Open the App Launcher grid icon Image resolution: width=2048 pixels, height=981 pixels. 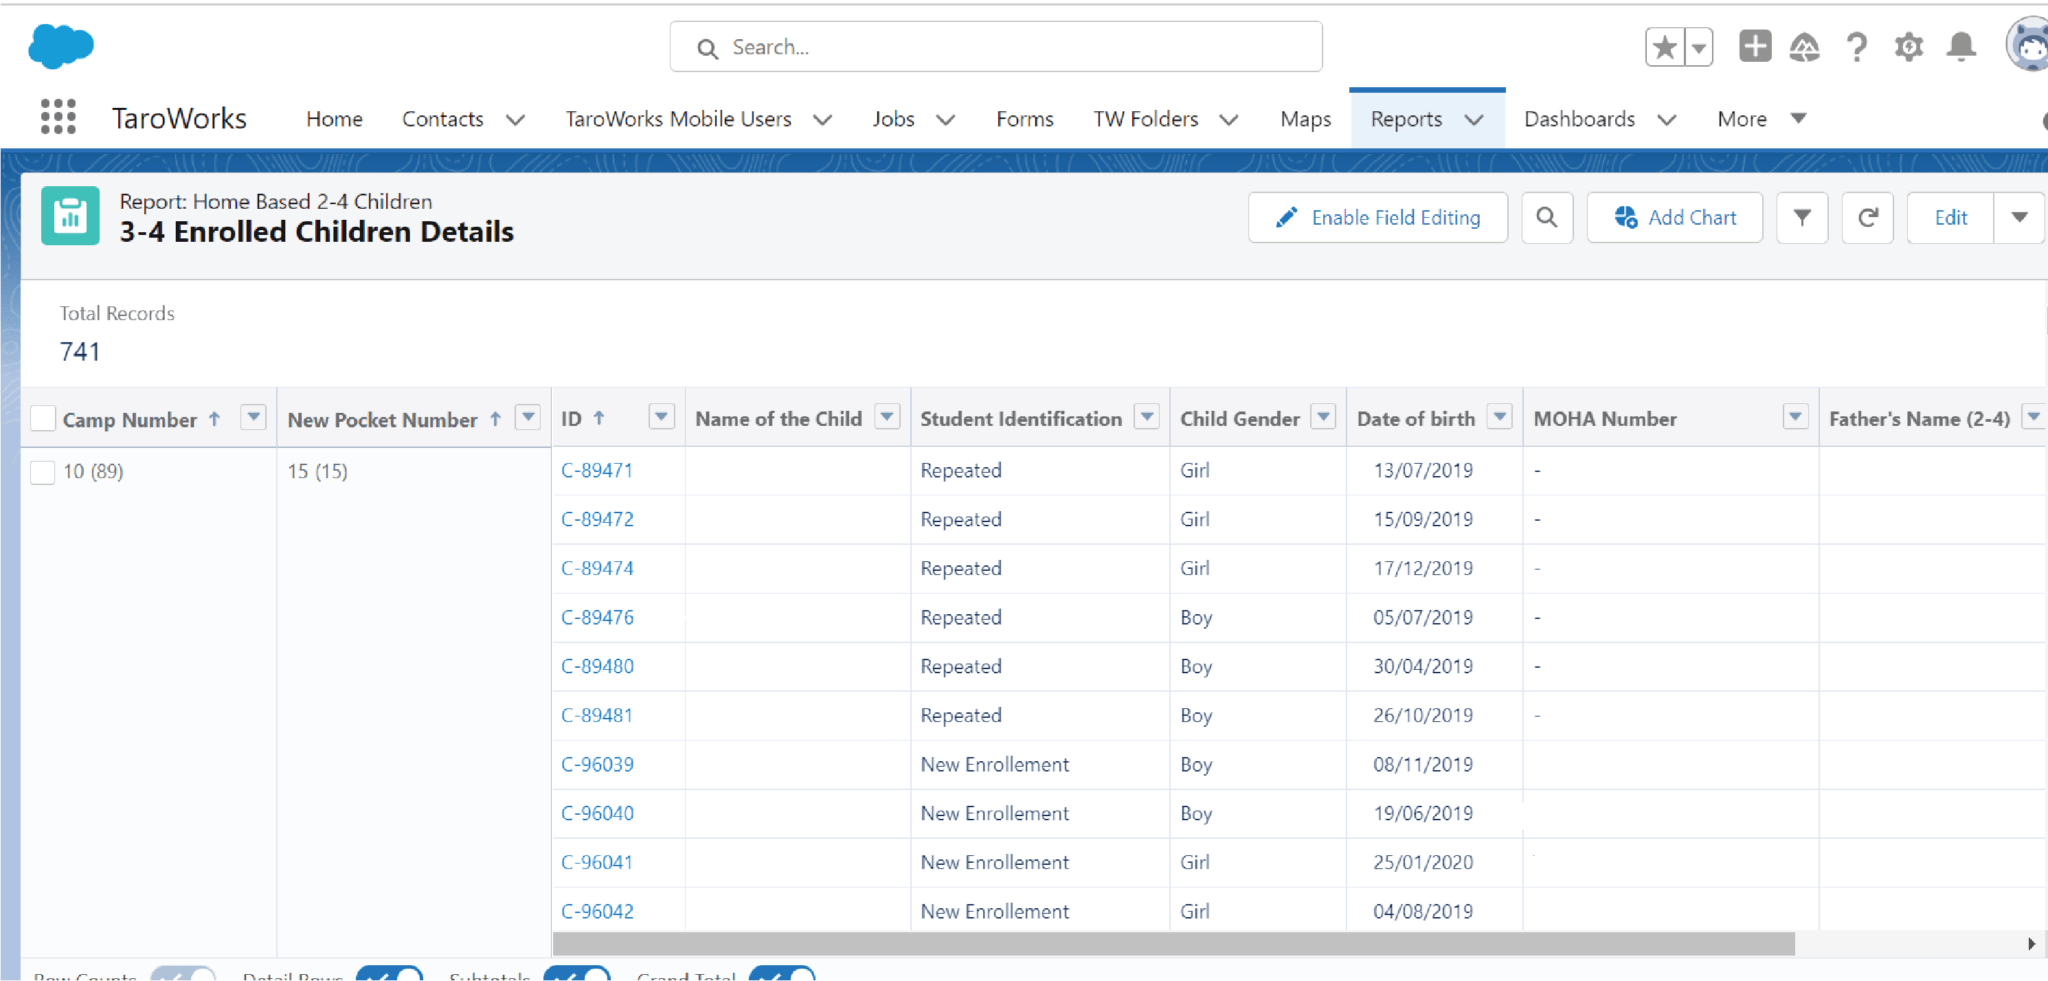pyautogui.click(x=58, y=117)
